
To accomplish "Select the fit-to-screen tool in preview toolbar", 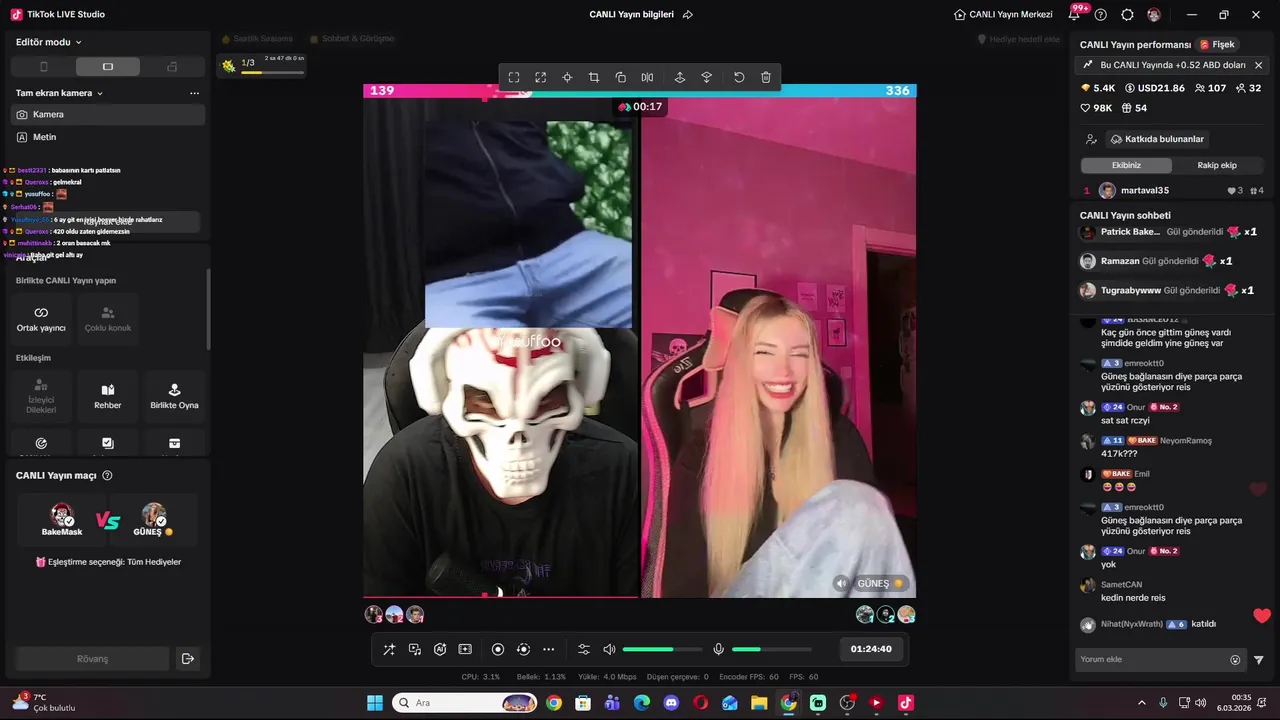I will [514, 77].
